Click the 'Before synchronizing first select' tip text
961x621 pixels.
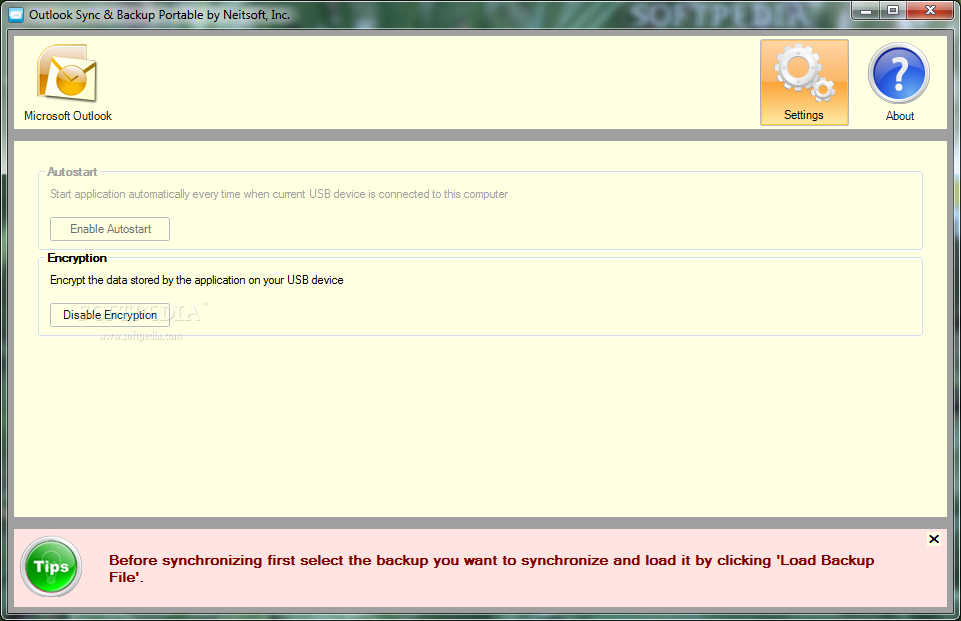[x=492, y=568]
